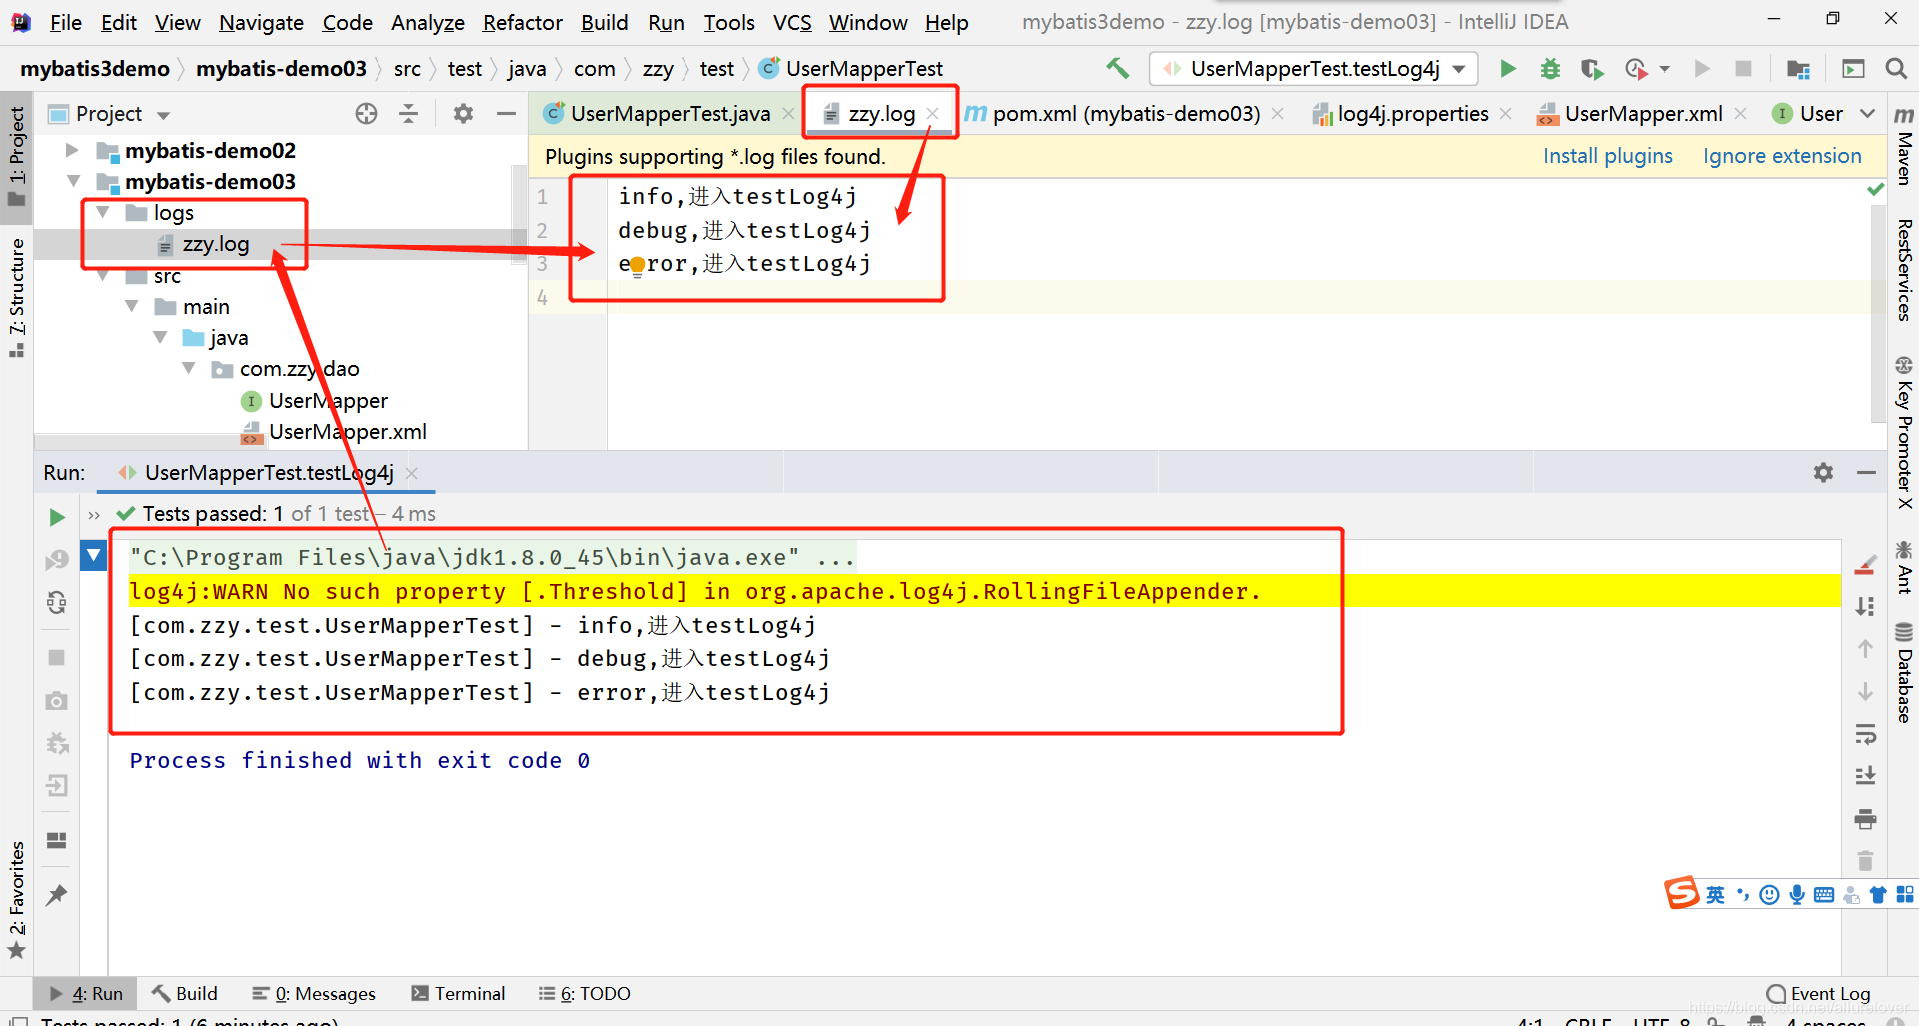
Task: Click the Build project hammer icon
Action: click(x=1117, y=68)
